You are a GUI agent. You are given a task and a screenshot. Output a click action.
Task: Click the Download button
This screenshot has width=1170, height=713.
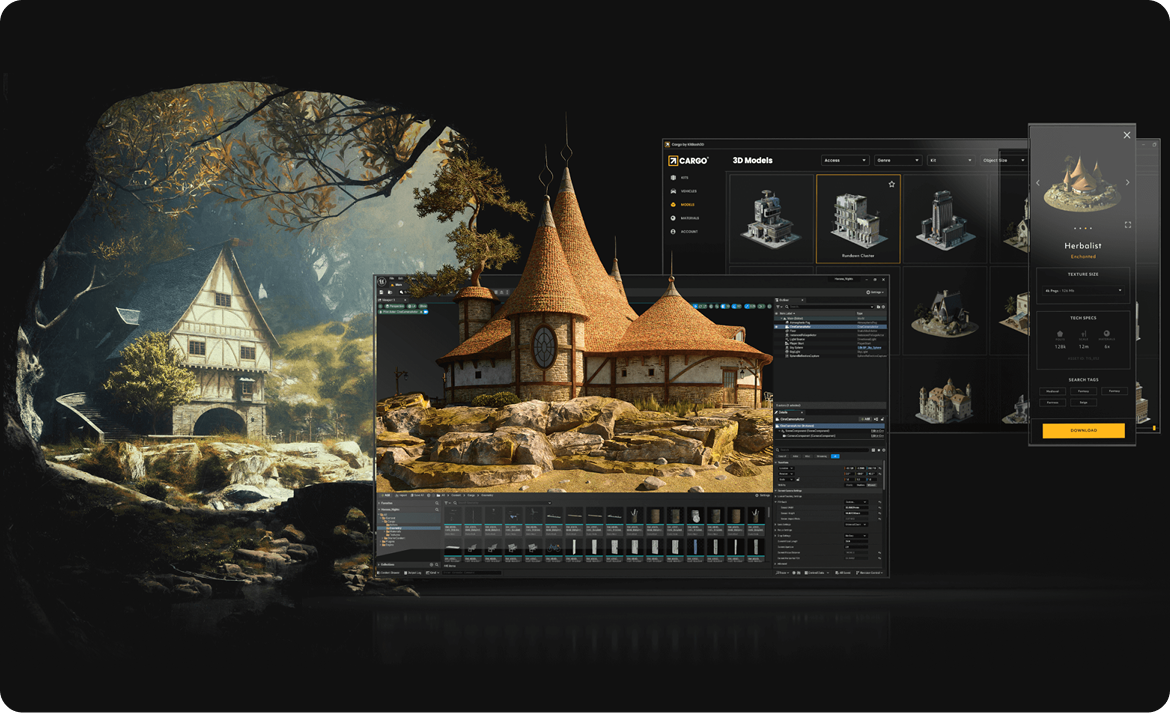tap(1082, 431)
